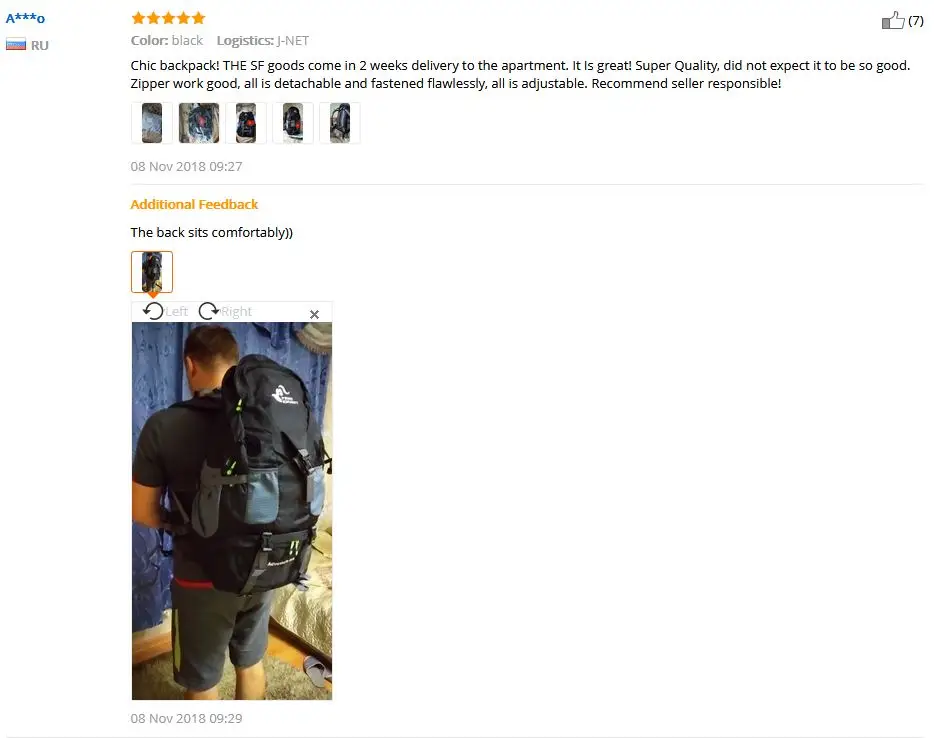This screenshot has width=934, height=738.
Task: Click the thumbs-up helpful icon
Action: click(x=893, y=20)
